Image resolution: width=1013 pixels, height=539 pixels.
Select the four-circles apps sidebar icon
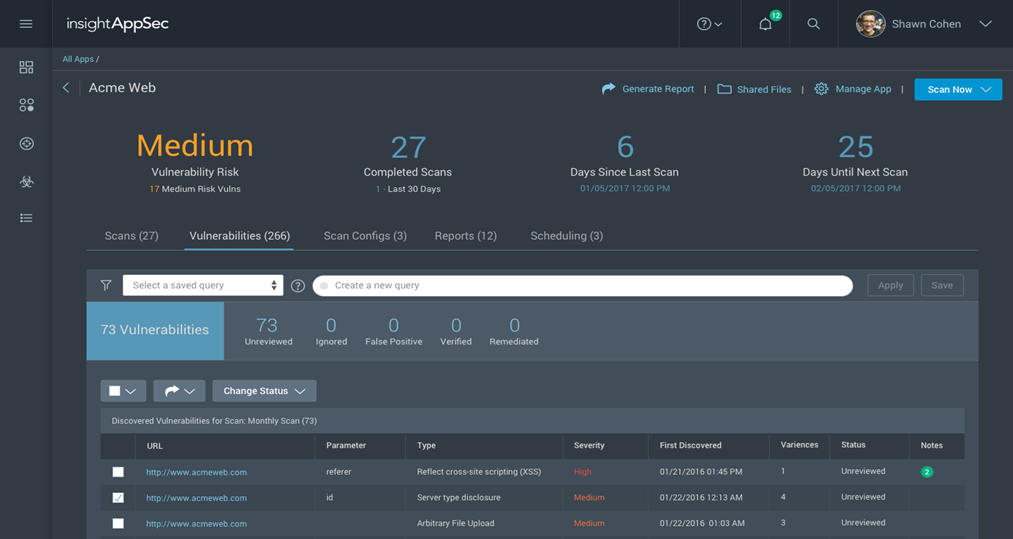pyautogui.click(x=26, y=105)
